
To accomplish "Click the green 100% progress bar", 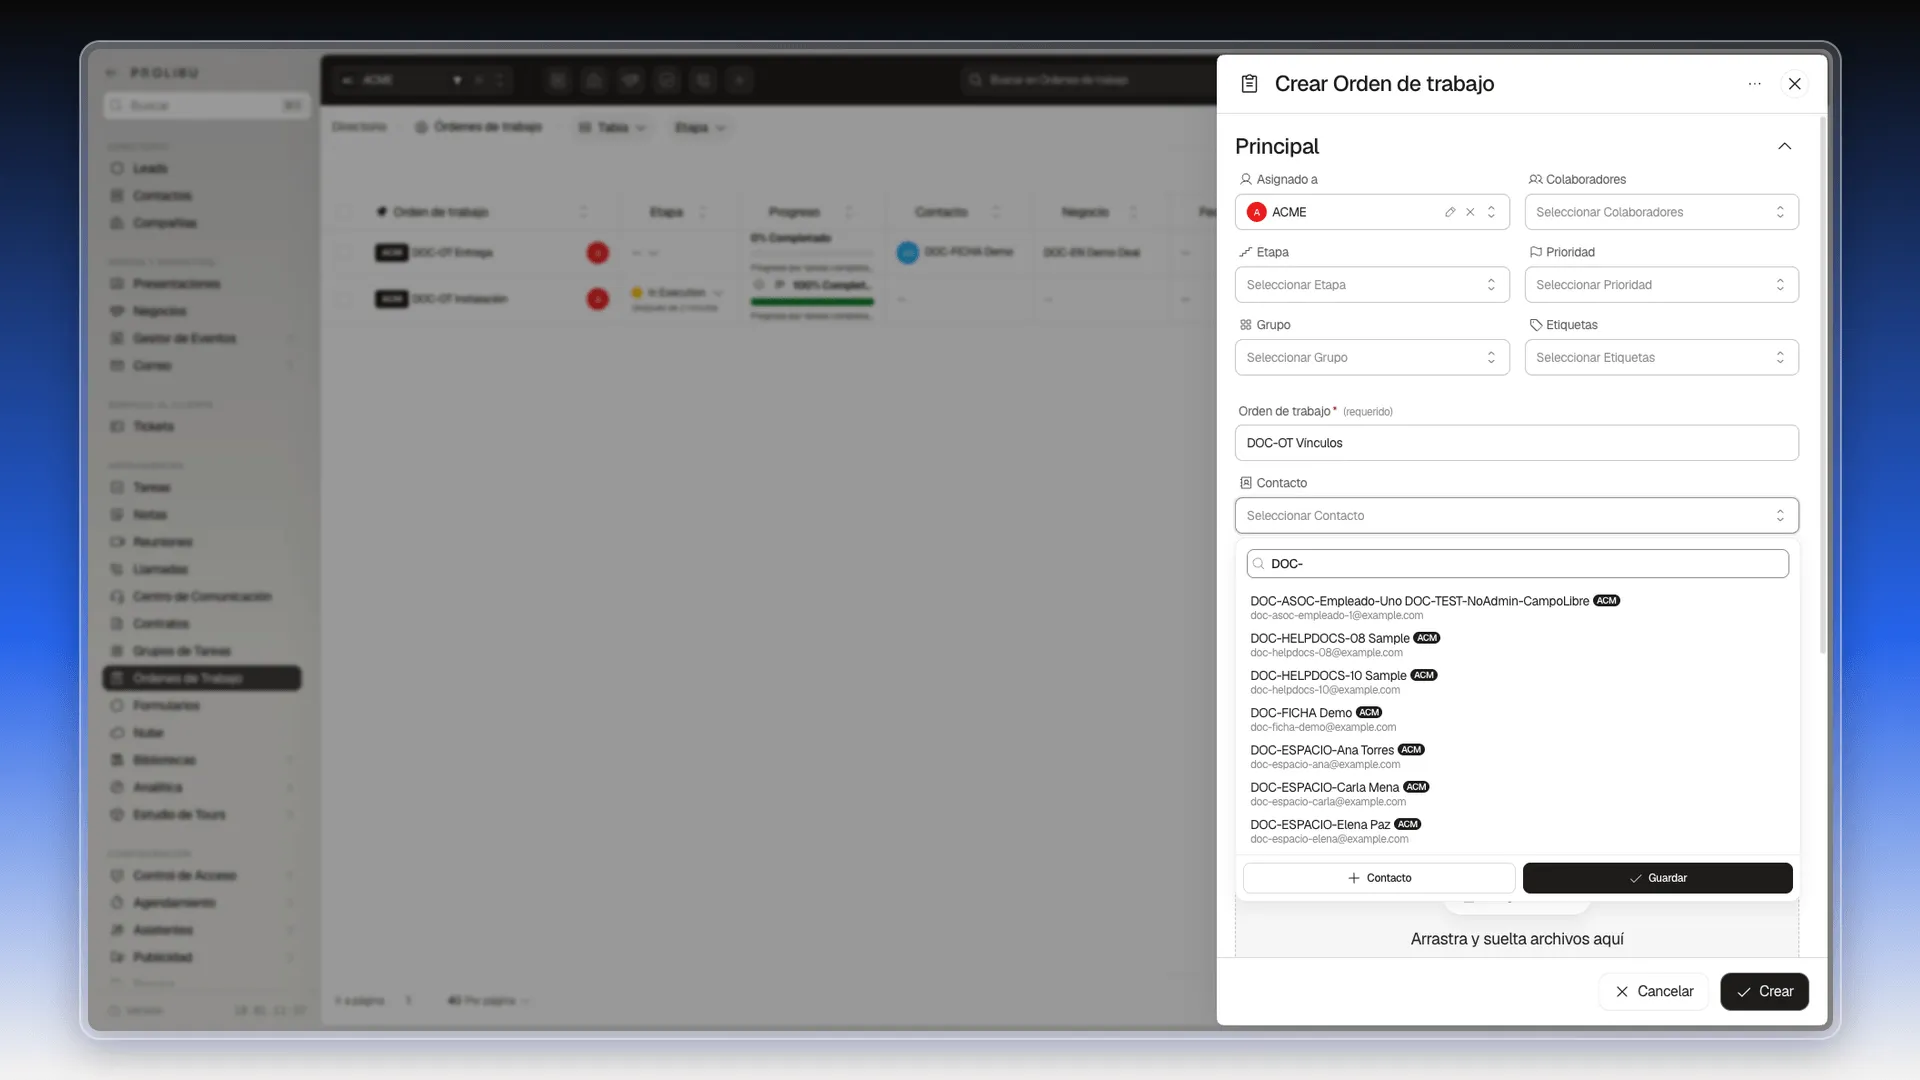I will coord(812,301).
